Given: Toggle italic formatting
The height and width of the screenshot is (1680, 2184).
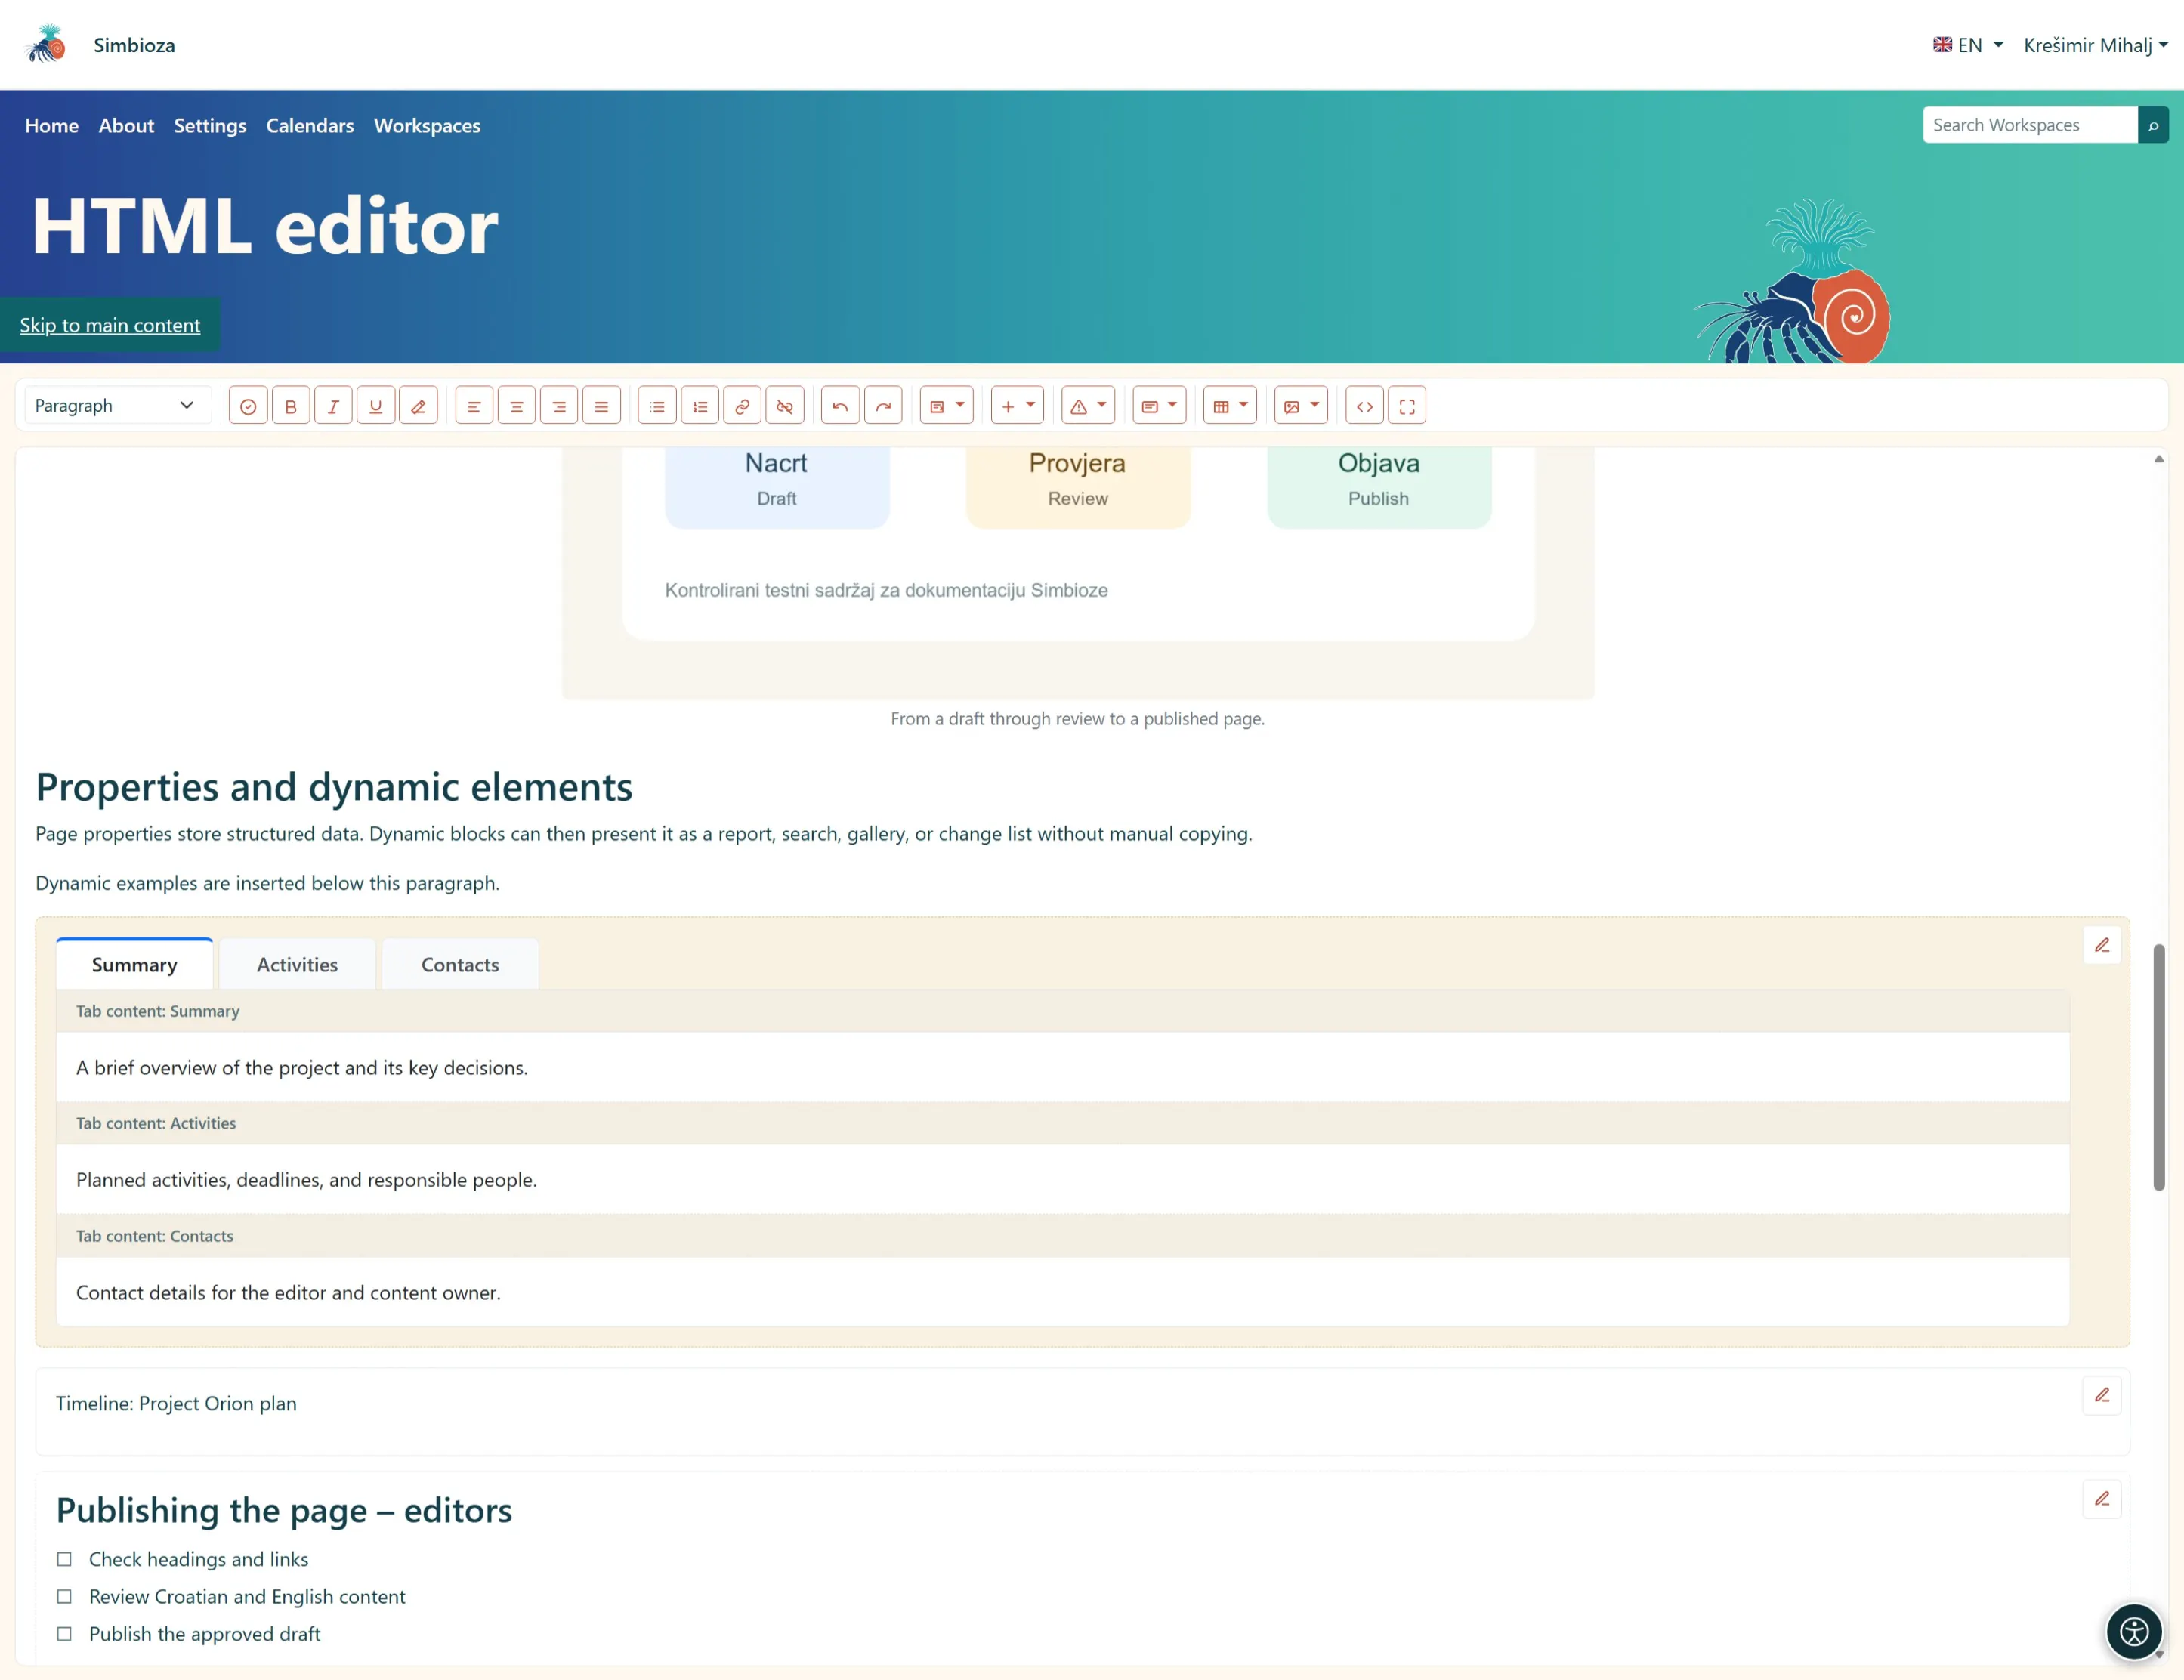Looking at the screenshot, I should pyautogui.click(x=333, y=406).
